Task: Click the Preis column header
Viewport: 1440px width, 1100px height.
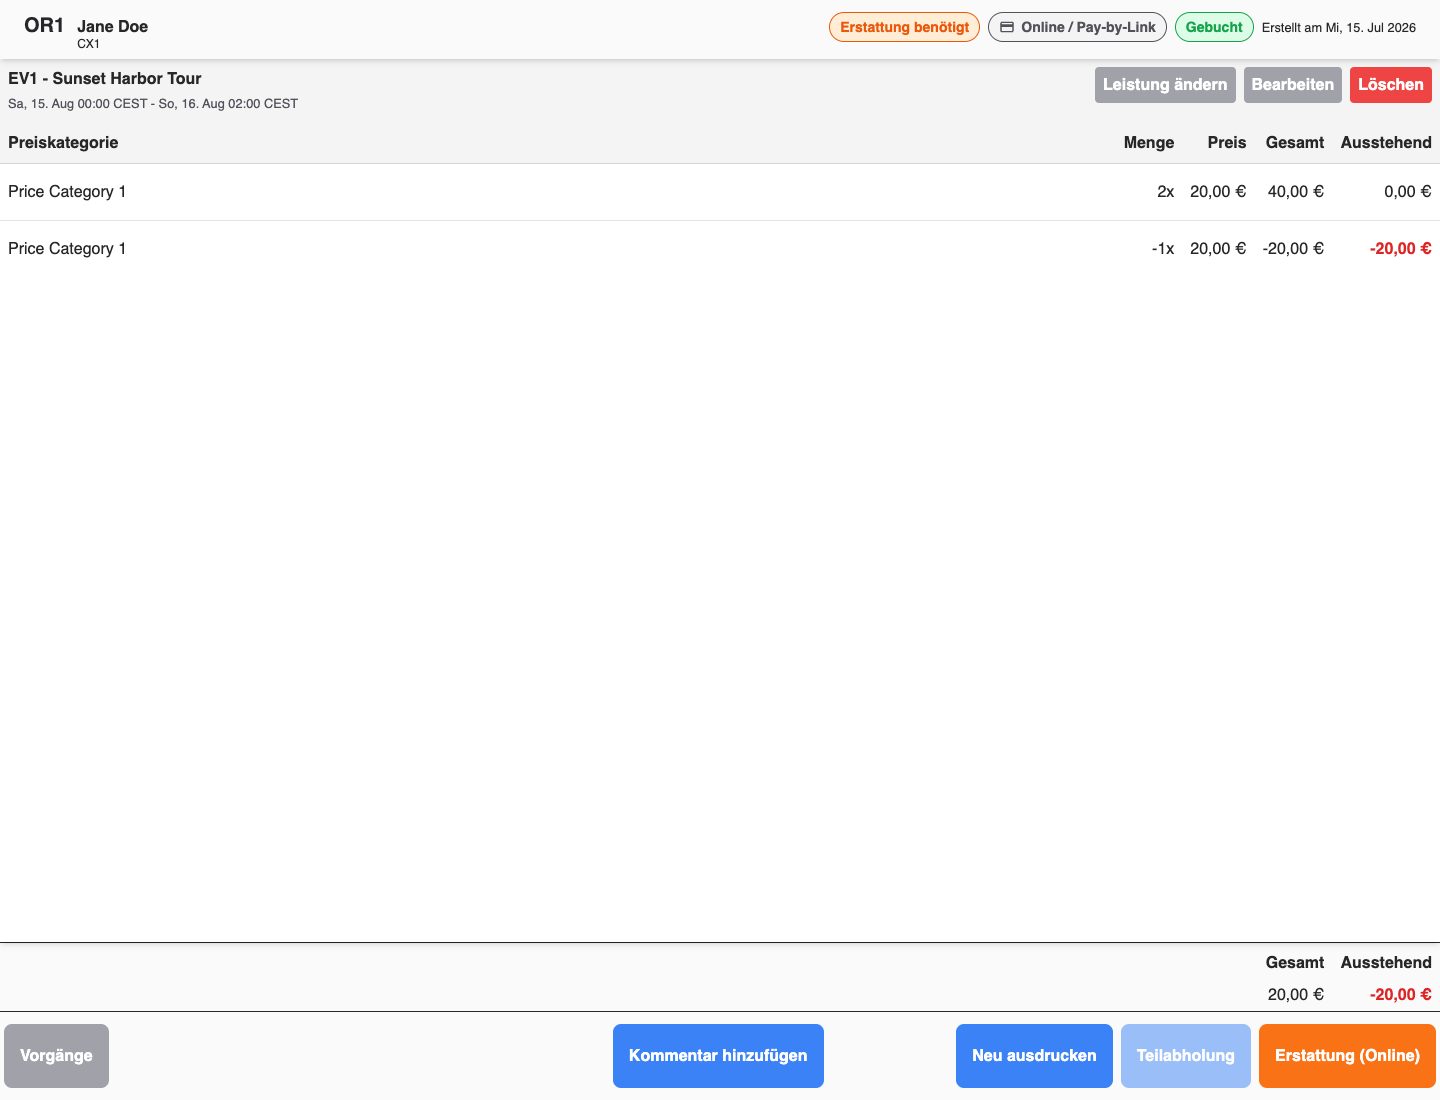Action: pyautogui.click(x=1226, y=143)
